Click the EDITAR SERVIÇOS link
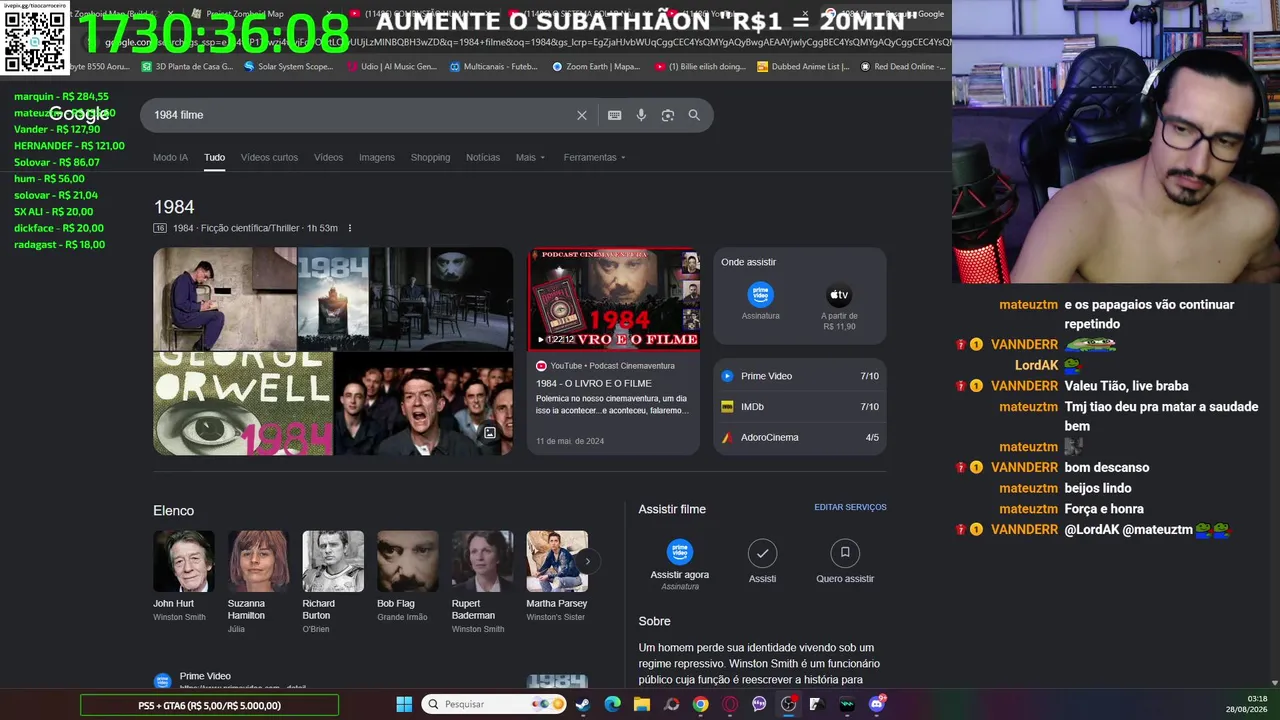This screenshot has height=720, width=1280. coord(850,507)
